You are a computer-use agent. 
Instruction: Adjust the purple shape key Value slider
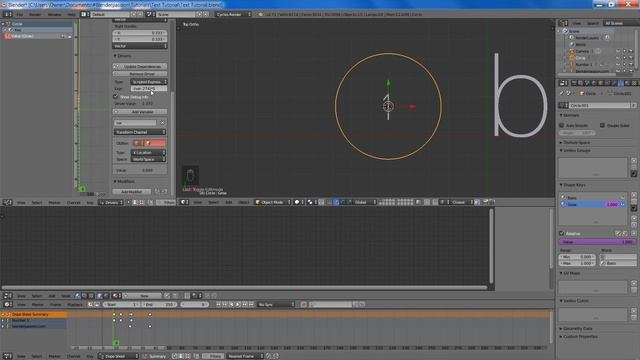click(x=596, y=242)
